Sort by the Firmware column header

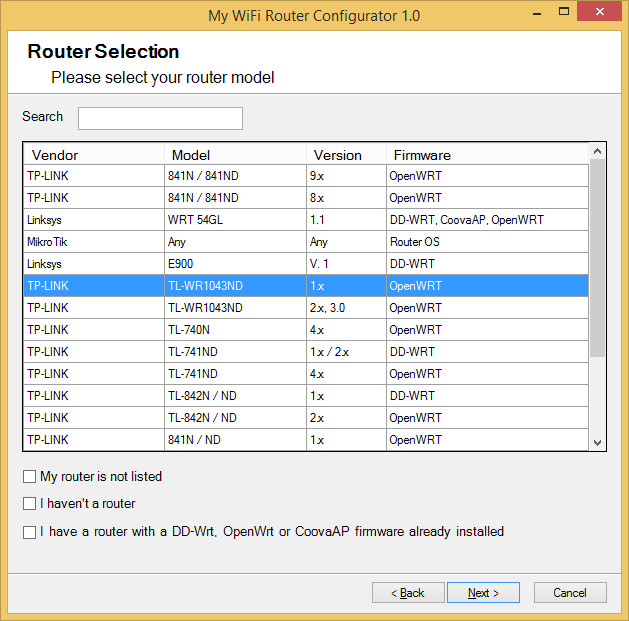[487, 155]
